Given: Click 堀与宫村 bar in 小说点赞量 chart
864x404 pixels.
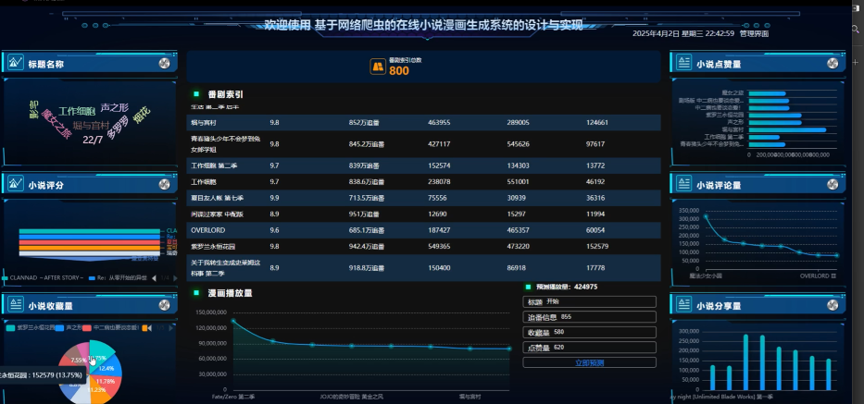Looking at the screenshot, I should coord(787,130).
